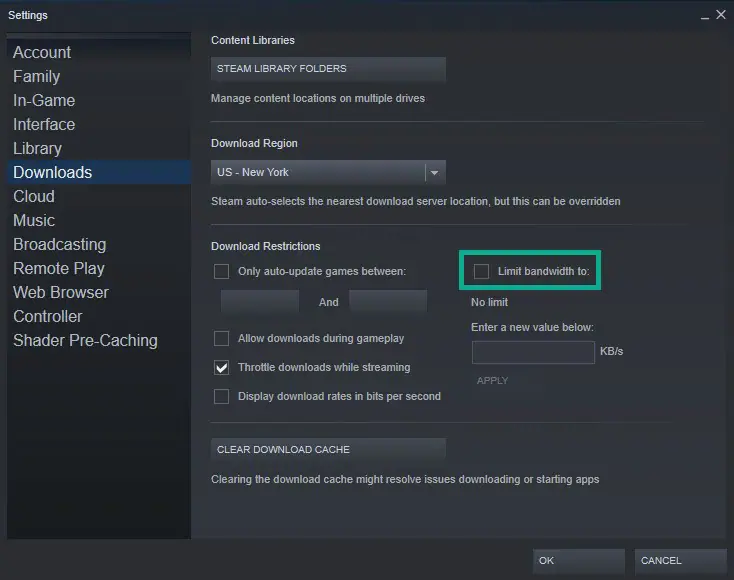Click the bandwidth KB/s input field
Image resolution: width=734 pixels, height=580 pixels.
pyautogui.click(x=533, y=352)
